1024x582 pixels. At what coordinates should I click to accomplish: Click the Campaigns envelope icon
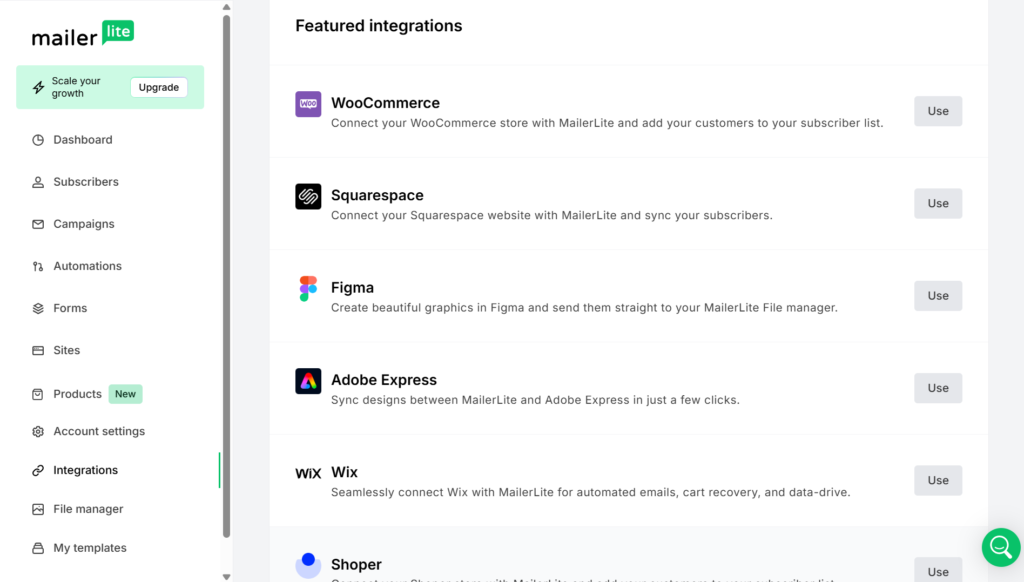(x=38, y=224)
